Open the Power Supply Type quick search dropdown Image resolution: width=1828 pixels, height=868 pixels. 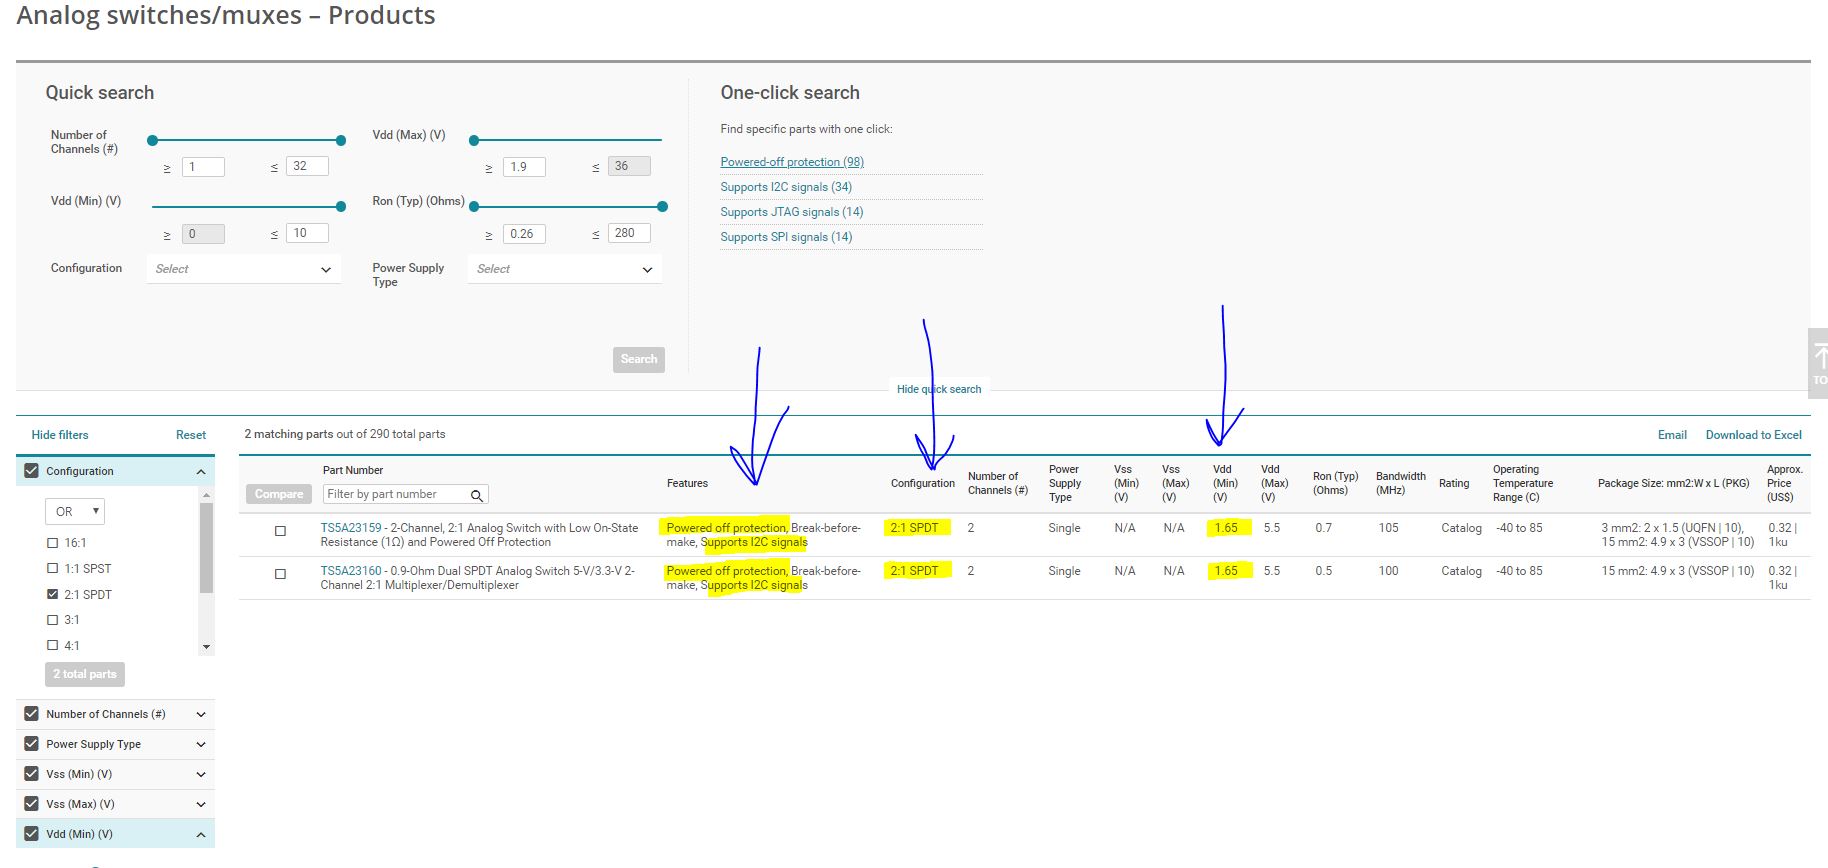pos(565,269)
